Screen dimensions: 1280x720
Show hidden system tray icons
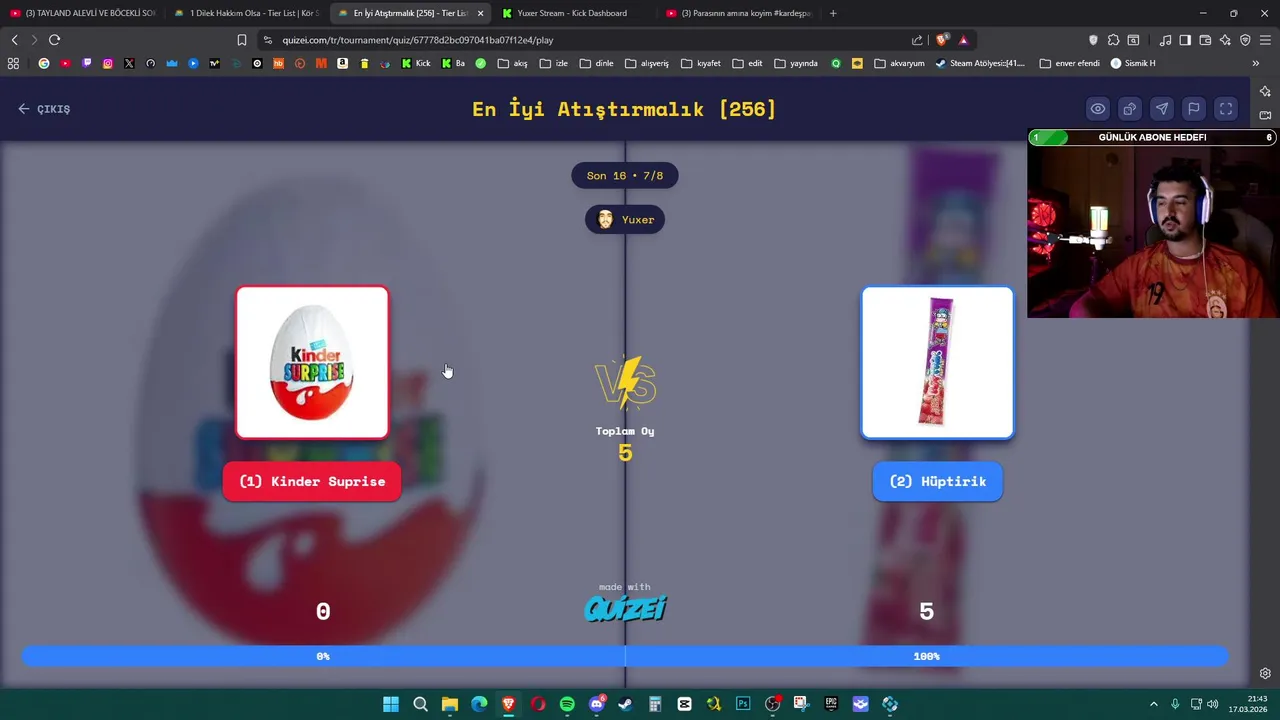(x=1153, y=704)
